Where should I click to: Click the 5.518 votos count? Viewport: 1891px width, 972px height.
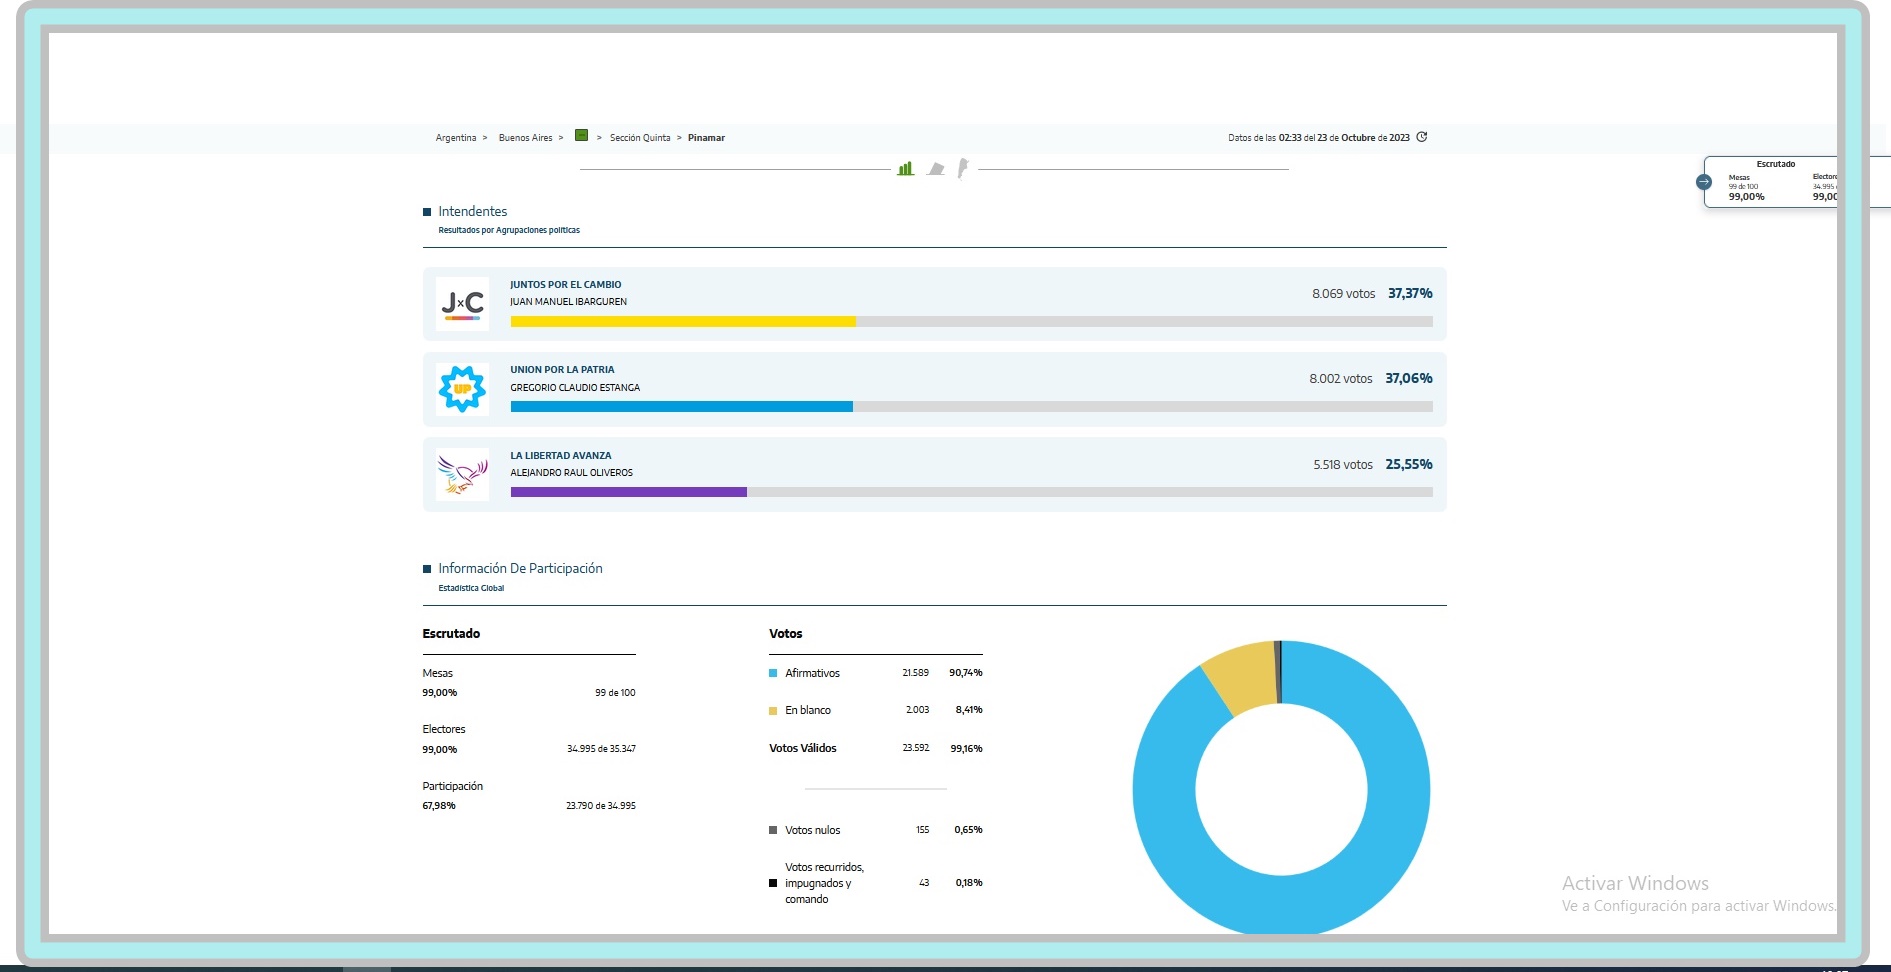tap(1343, 465)
